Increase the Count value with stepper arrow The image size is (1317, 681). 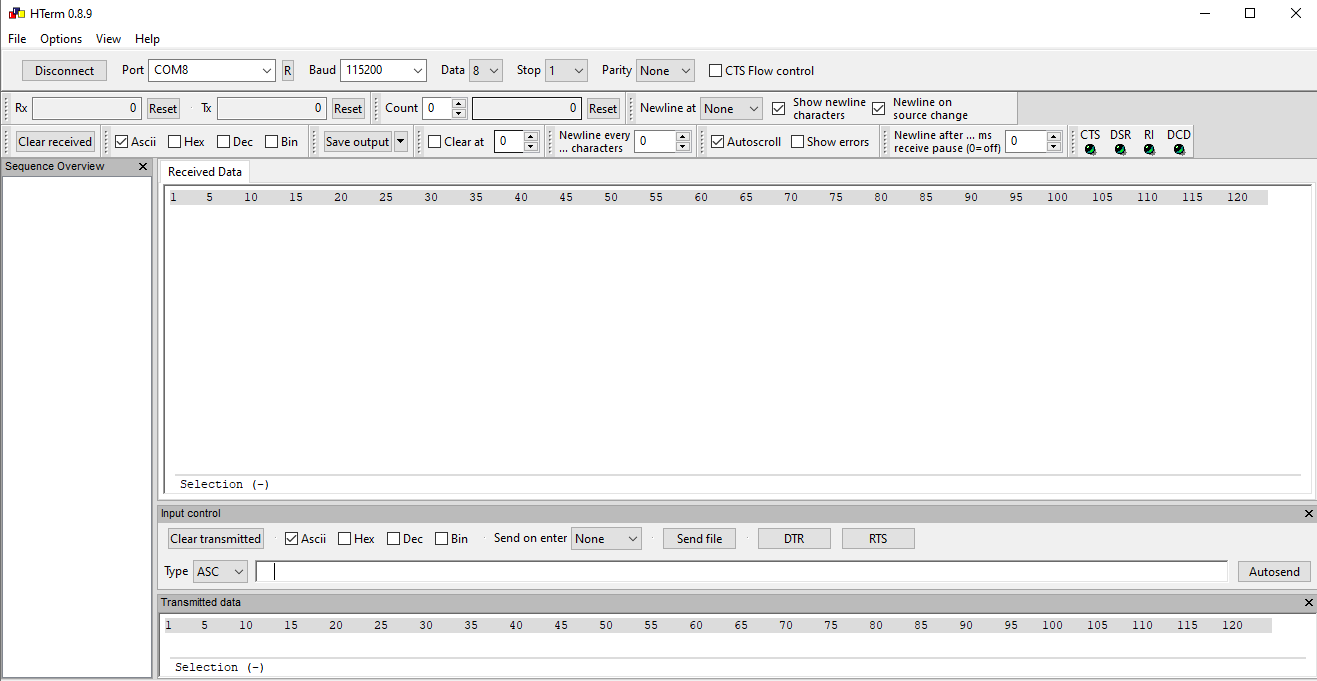click(459, 103)
